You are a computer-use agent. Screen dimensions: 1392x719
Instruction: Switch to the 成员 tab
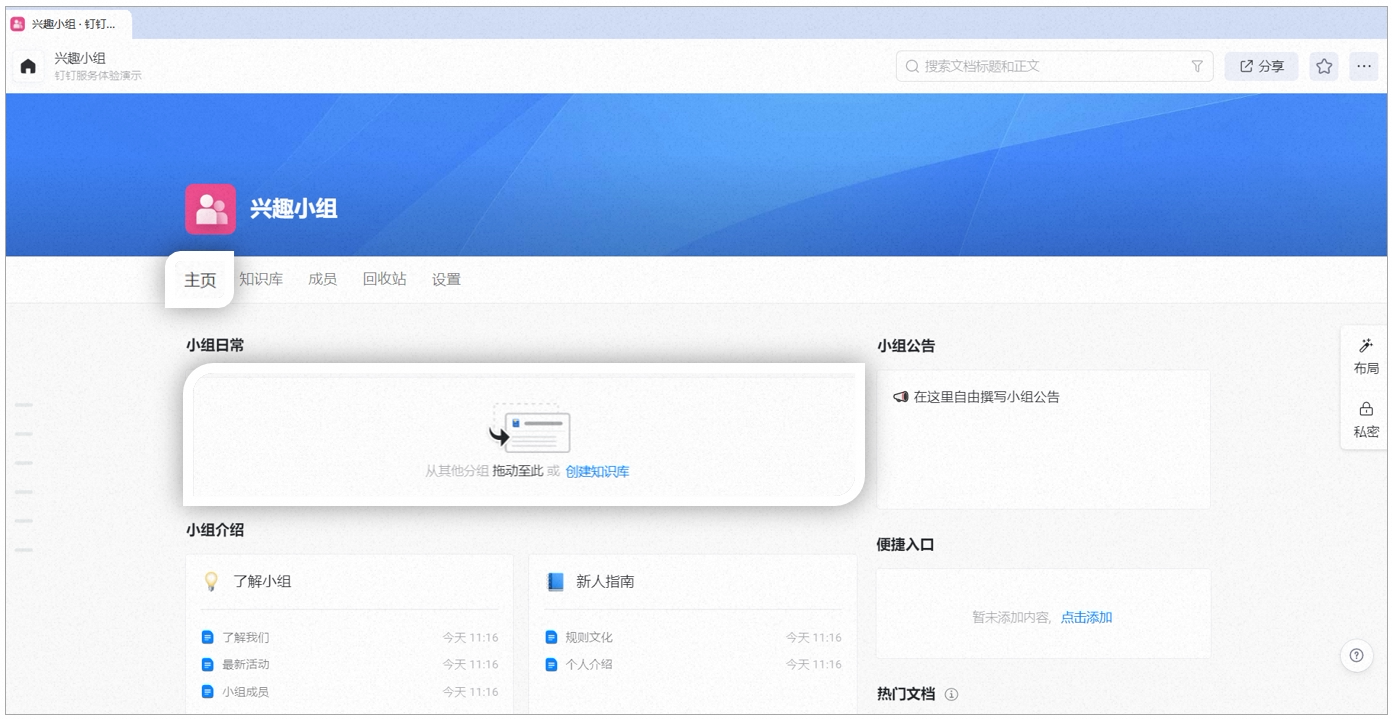pyautogui.click(x=322, y=279)
